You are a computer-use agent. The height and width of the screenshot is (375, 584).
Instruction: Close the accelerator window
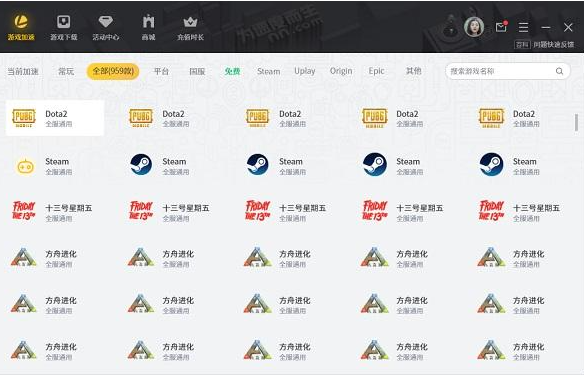[568, 27]
